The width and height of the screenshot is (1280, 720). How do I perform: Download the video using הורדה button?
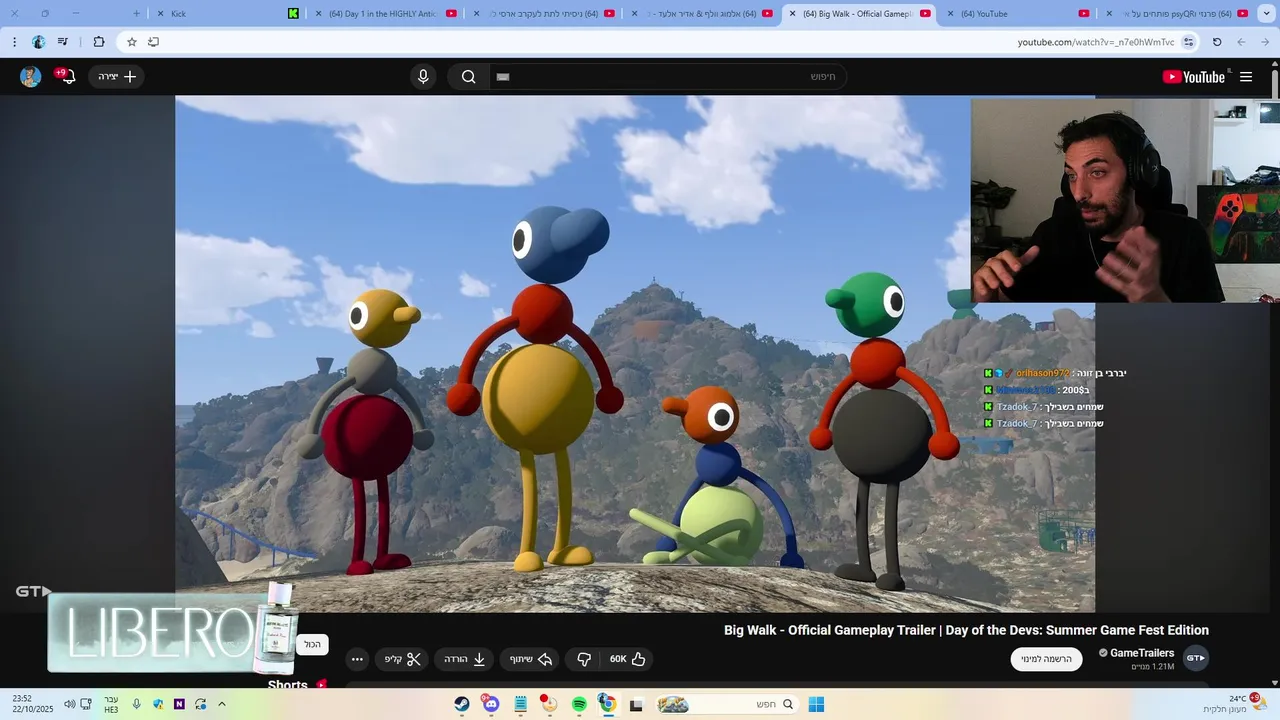465,659
